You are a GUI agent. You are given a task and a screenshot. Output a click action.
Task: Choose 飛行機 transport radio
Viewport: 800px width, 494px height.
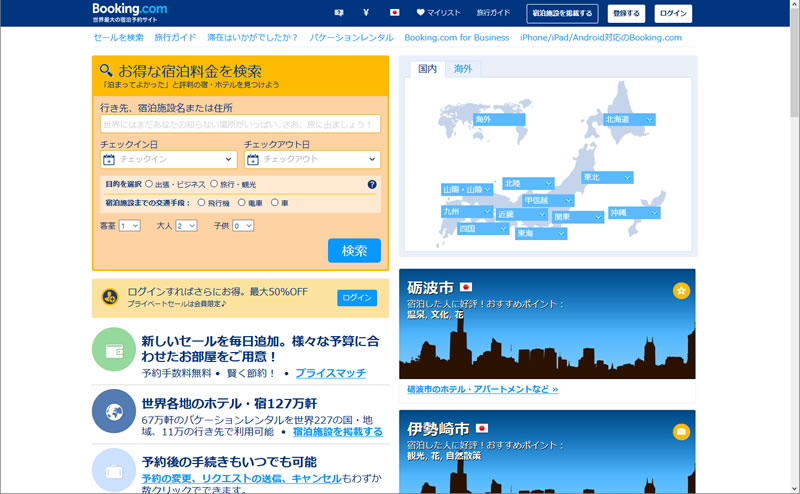click(202, 203)
